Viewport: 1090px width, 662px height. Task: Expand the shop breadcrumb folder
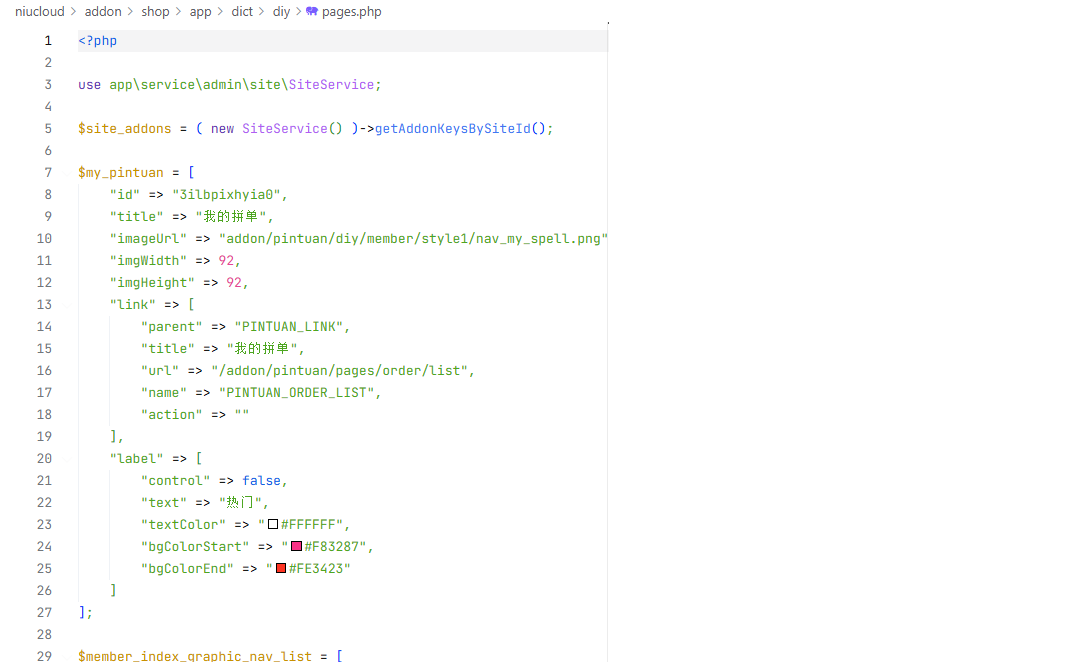(x=155, y=12)
